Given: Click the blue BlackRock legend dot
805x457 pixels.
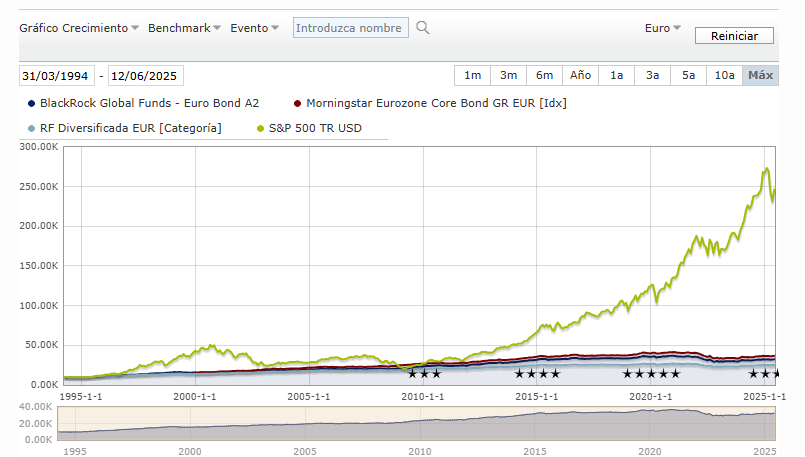Looking at the screenshot, I should (x=32, y=104).
